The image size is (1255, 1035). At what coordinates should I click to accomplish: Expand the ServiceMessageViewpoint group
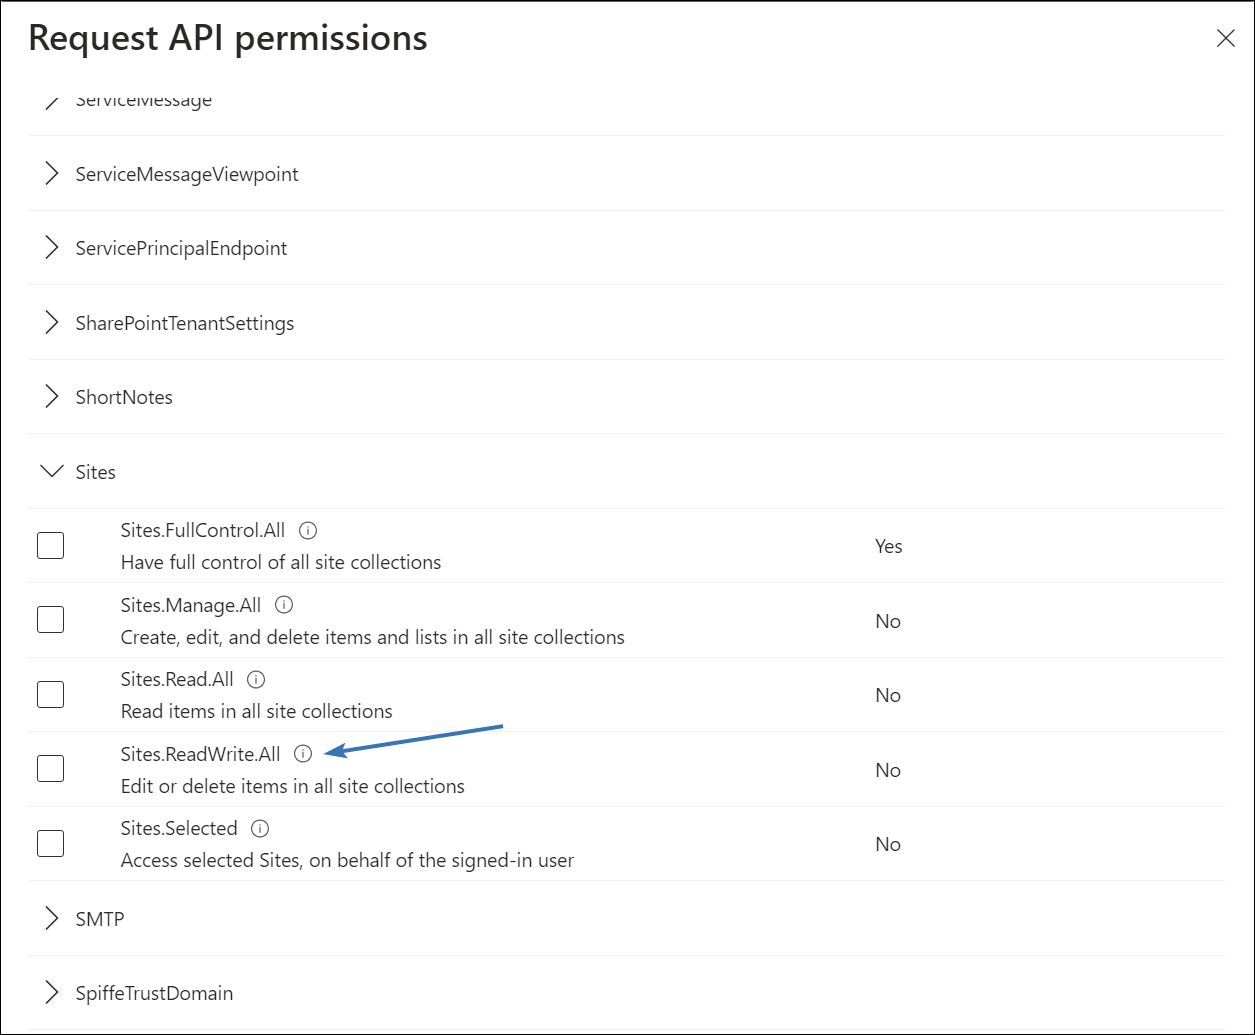pos(50,174)
